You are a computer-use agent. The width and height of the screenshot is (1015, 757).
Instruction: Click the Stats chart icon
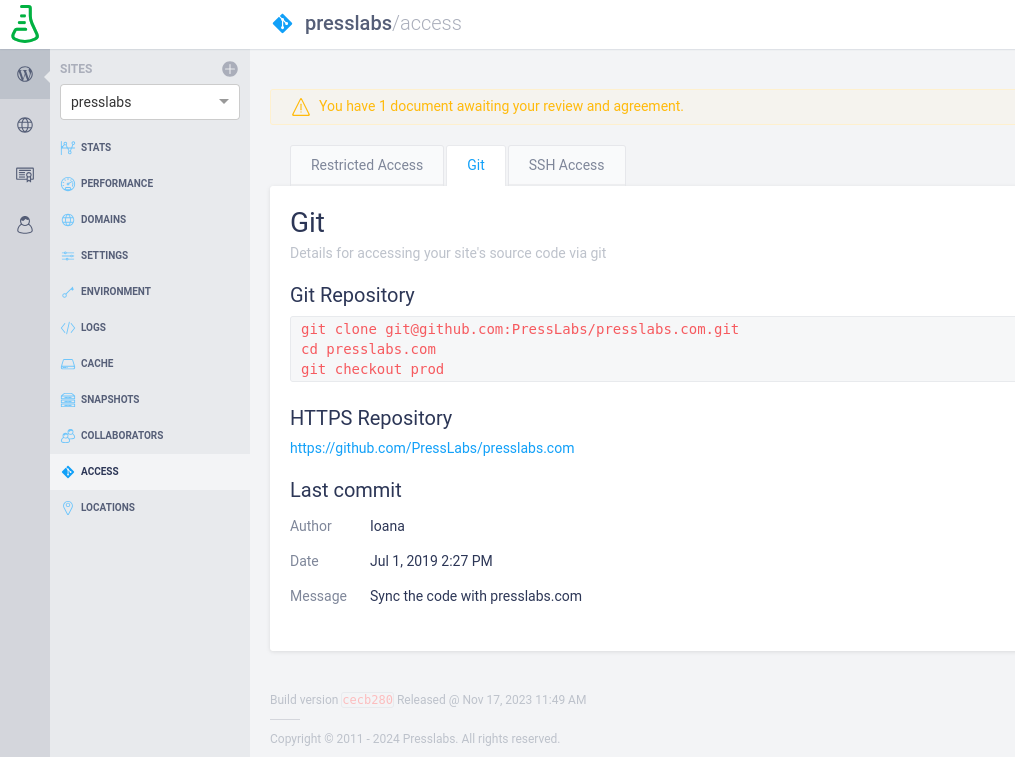[x=67, y=148]
